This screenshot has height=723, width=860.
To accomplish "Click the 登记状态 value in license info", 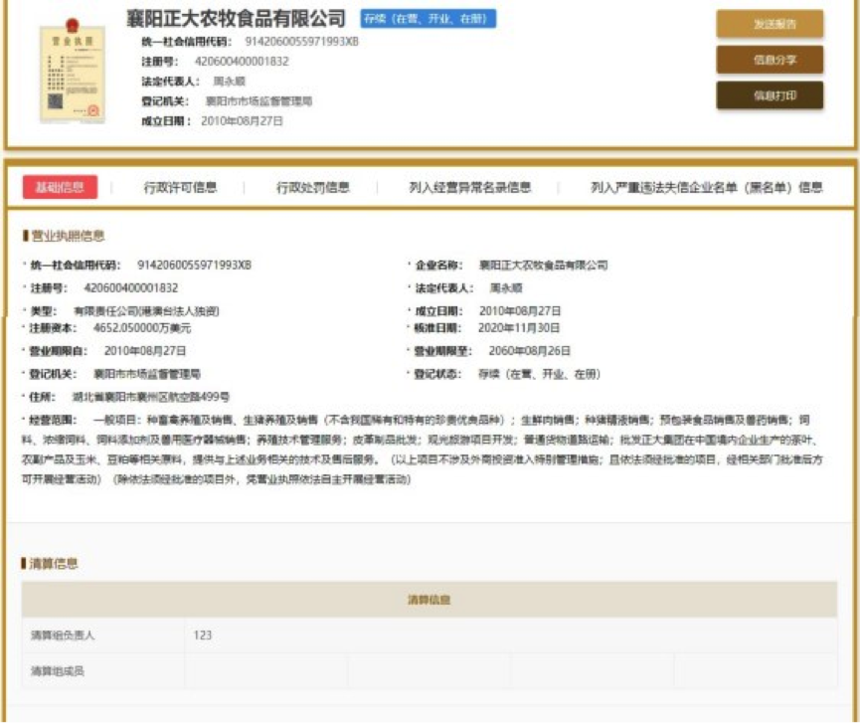I will pos(539,374).
